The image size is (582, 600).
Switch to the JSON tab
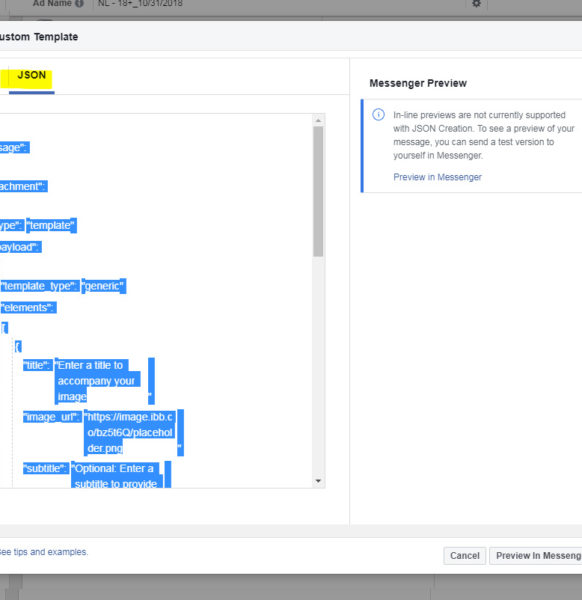[x=32, y=75]
